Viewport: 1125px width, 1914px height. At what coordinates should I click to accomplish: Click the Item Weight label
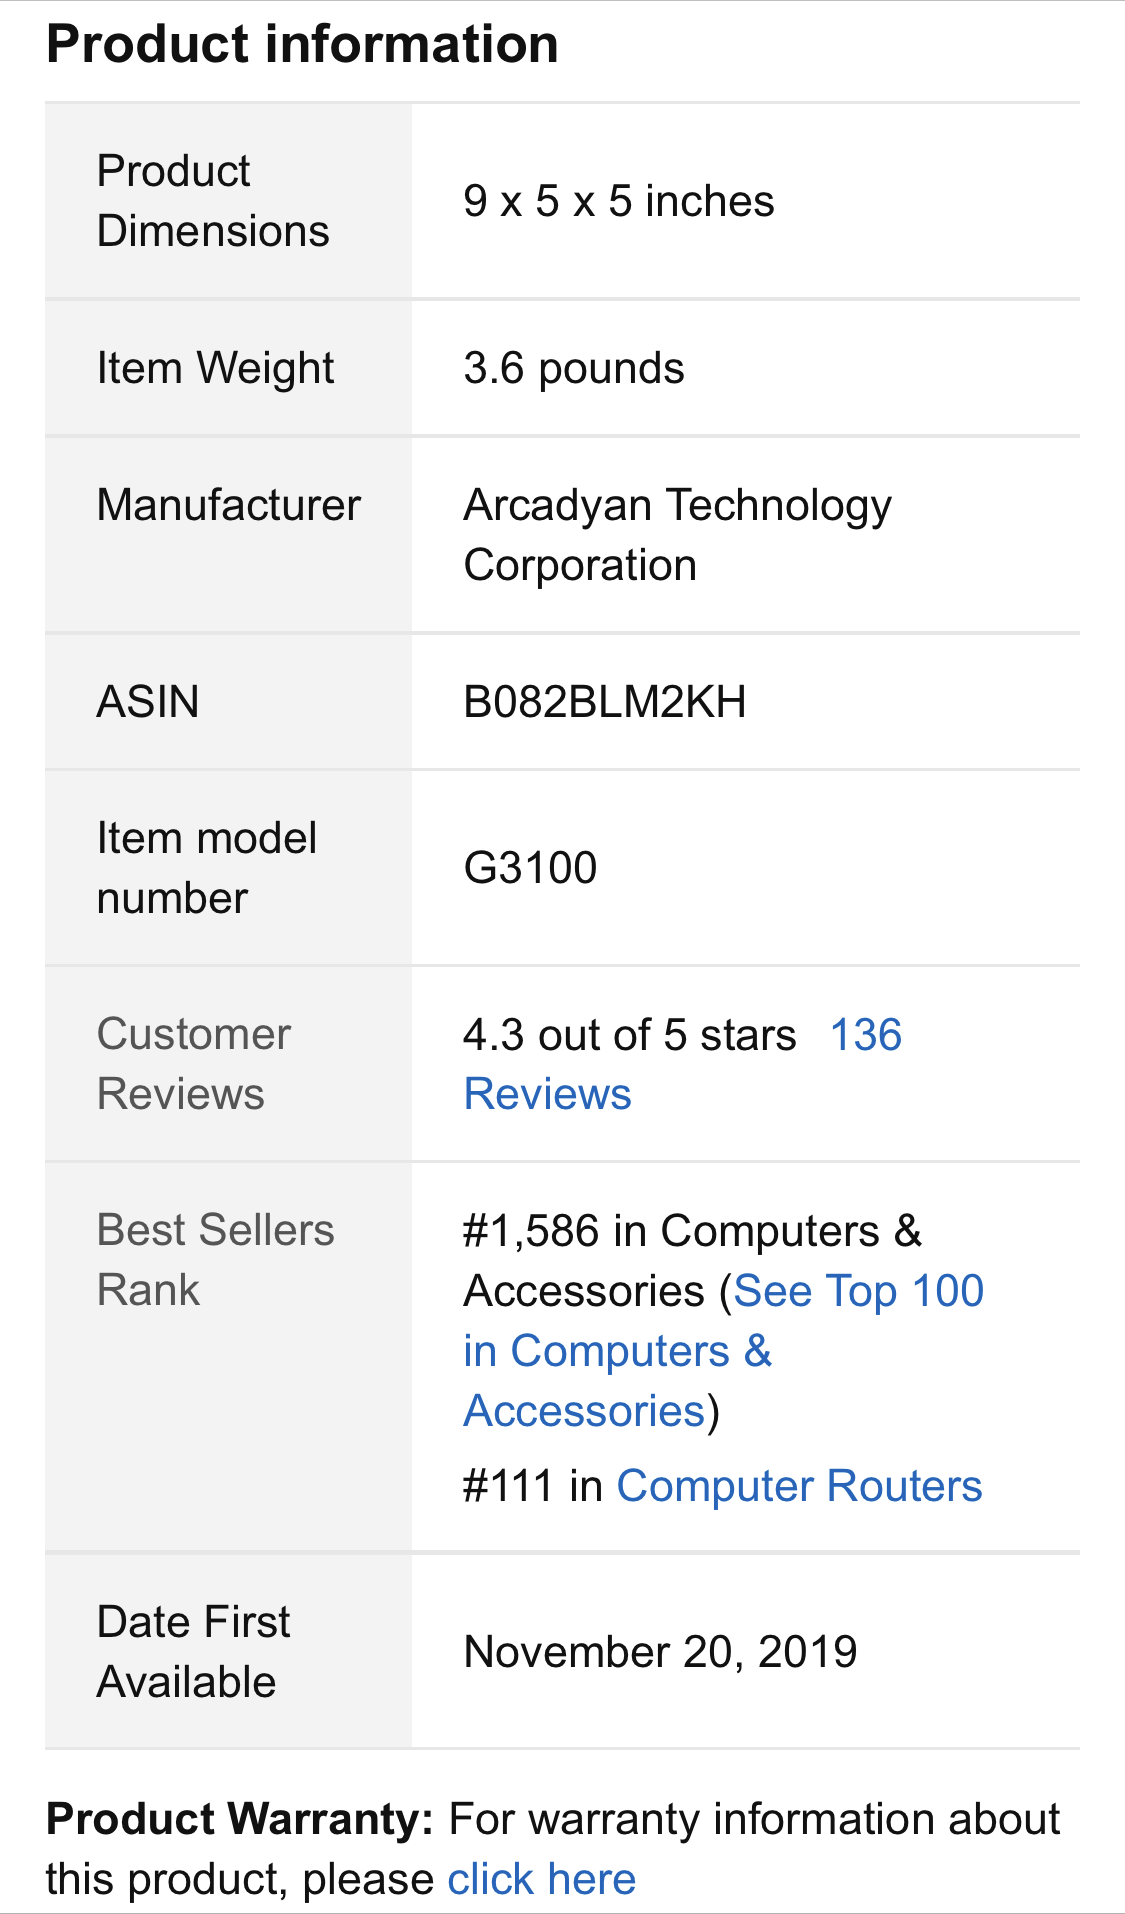click(215, 368)
